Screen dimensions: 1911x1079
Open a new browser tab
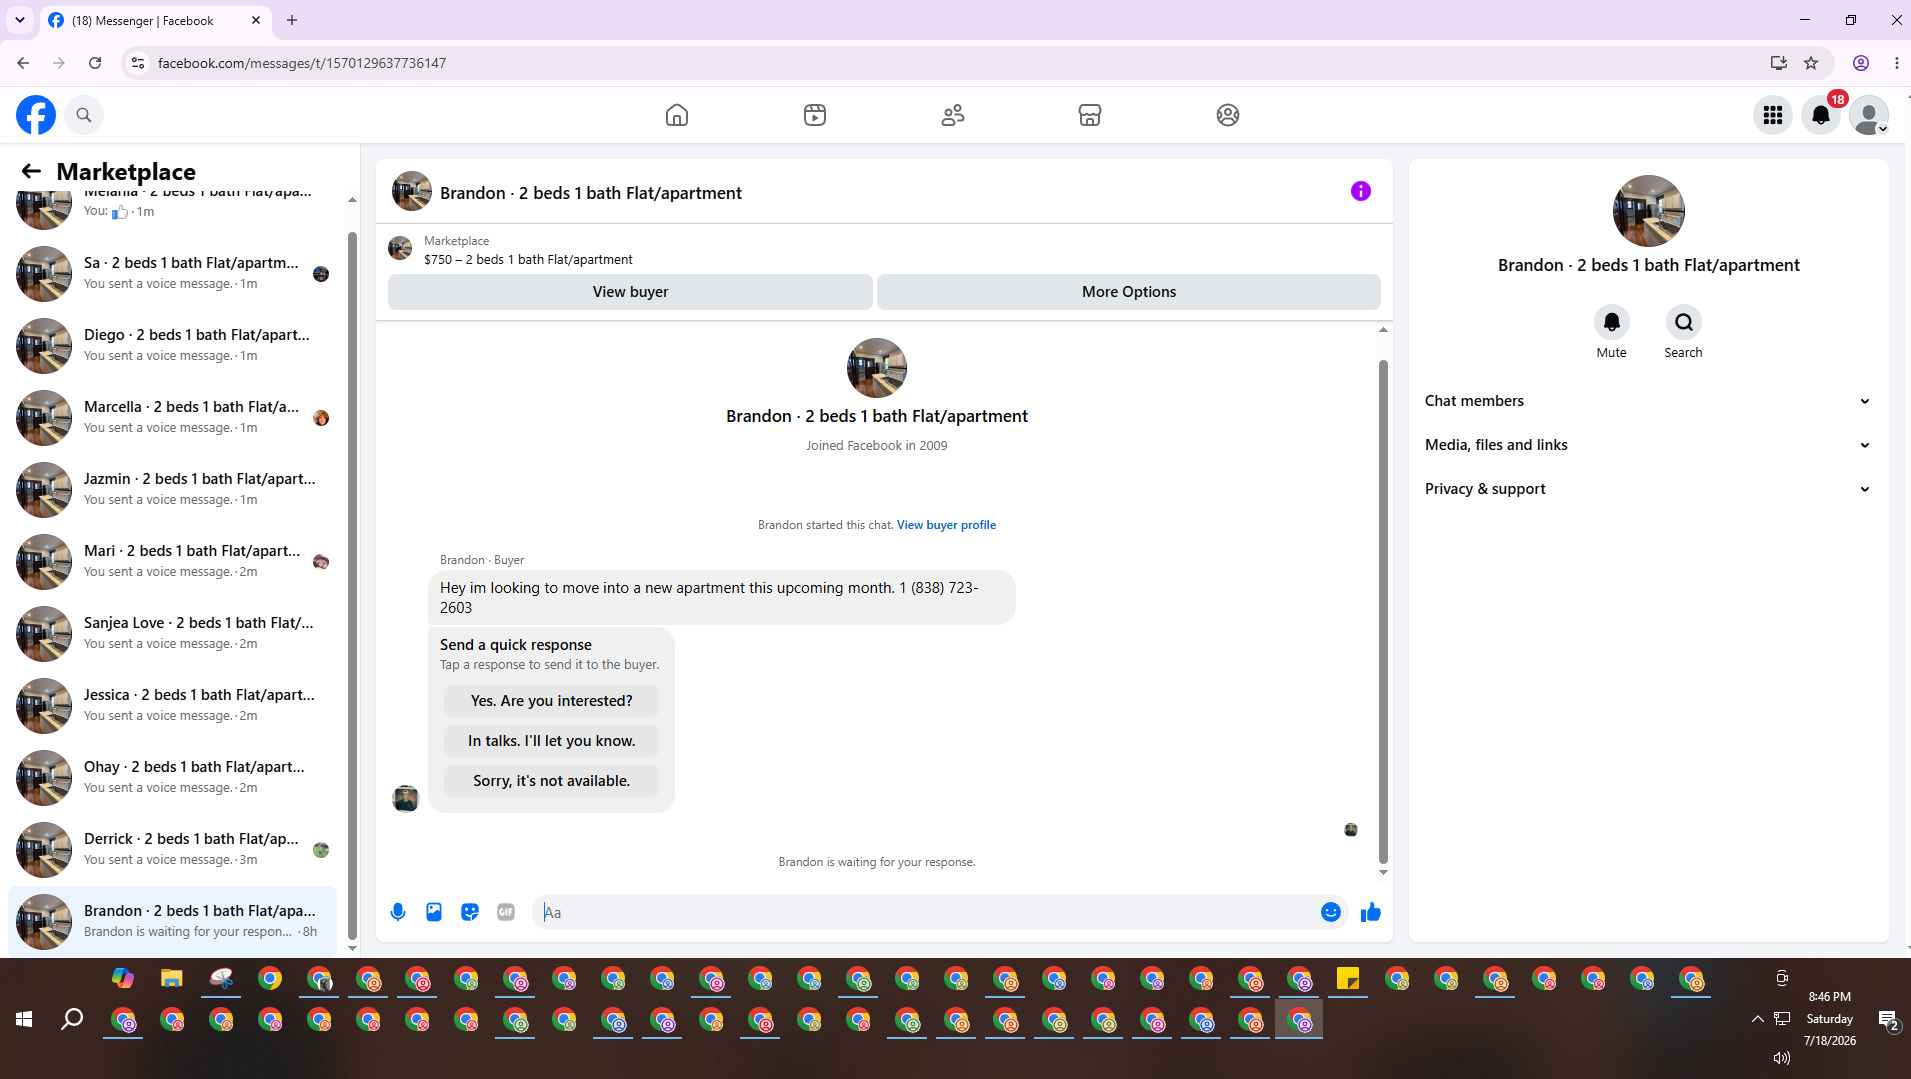[x=292, y=20]
